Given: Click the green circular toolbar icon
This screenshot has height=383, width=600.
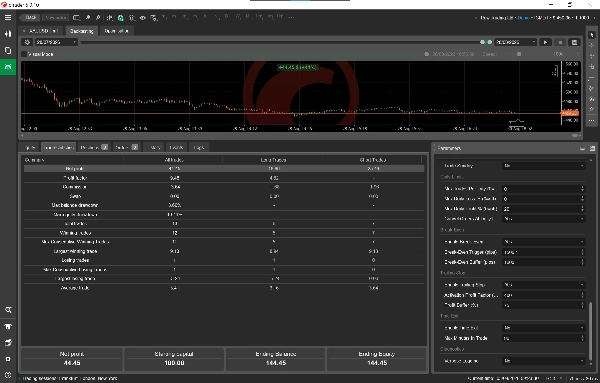Looking at the screenshot, I should [x=121, y=18].
